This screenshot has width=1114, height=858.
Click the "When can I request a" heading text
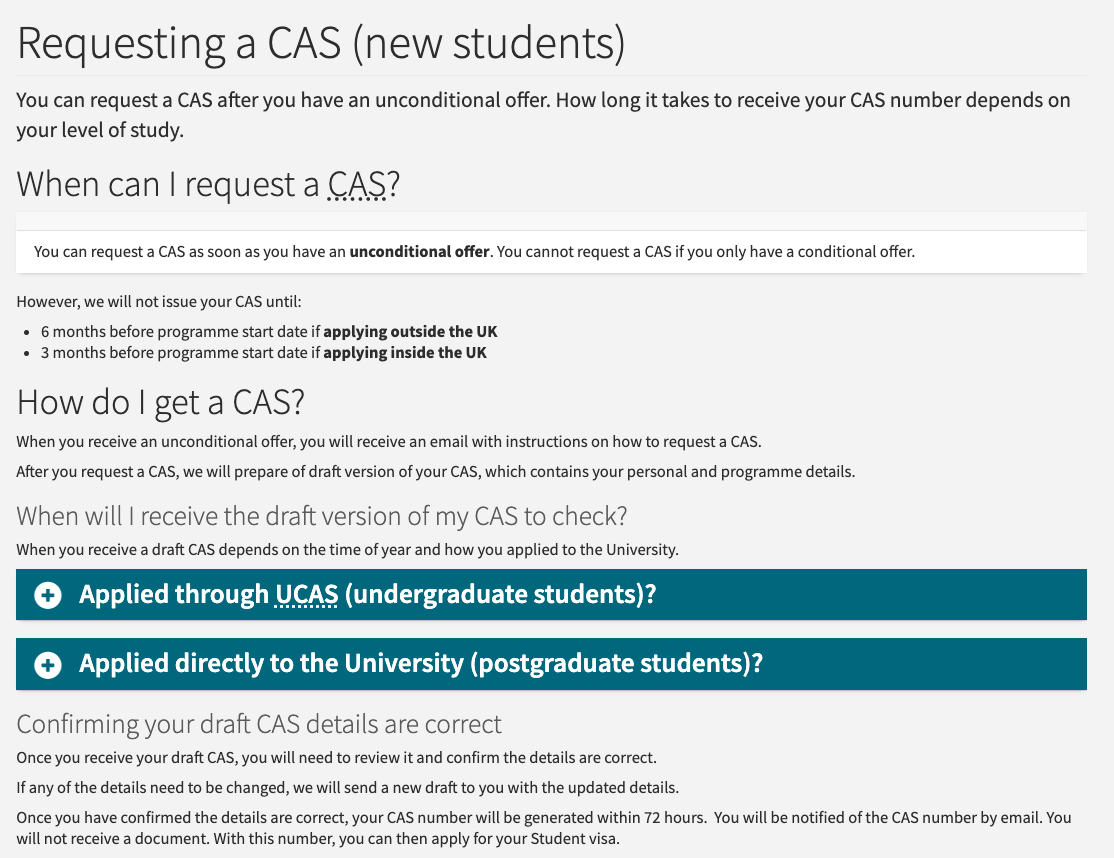point(170,185)
